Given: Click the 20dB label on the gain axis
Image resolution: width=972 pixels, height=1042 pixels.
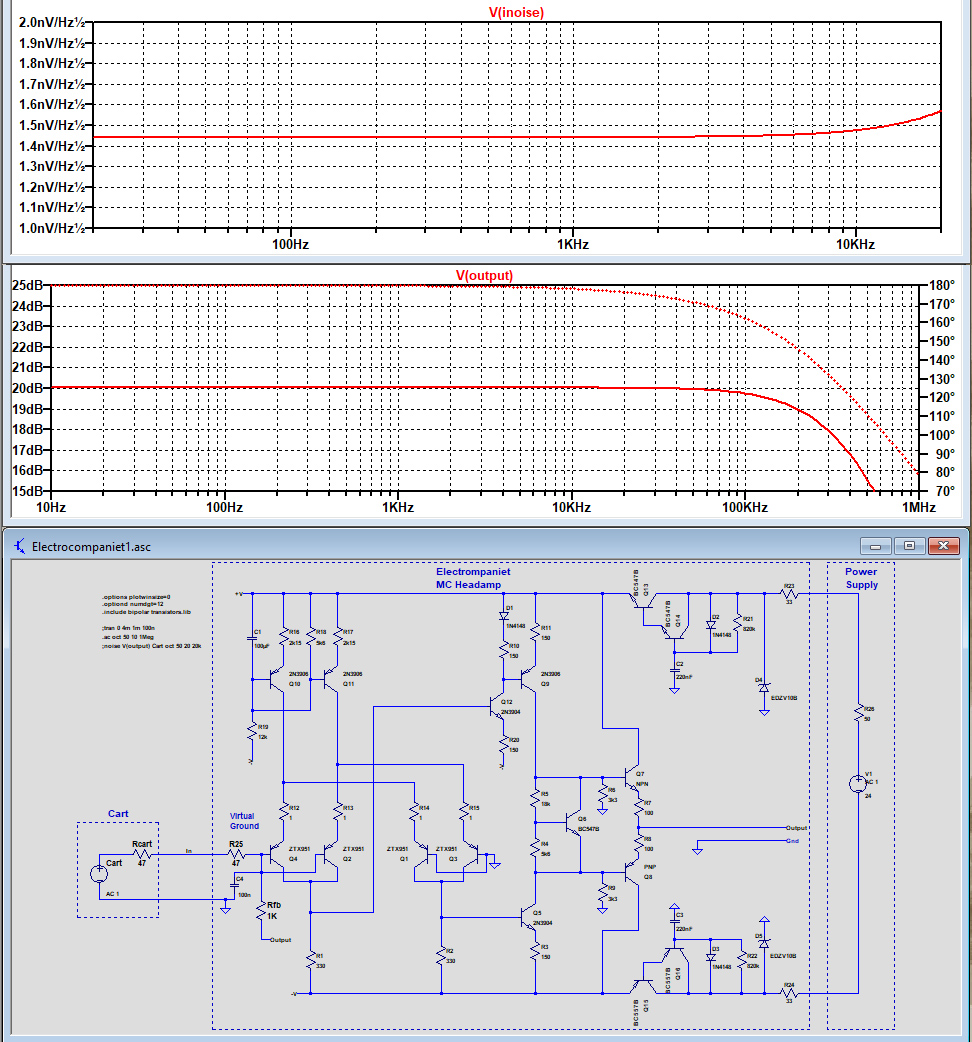Looking at the screenshot, I should click(27, 388).
